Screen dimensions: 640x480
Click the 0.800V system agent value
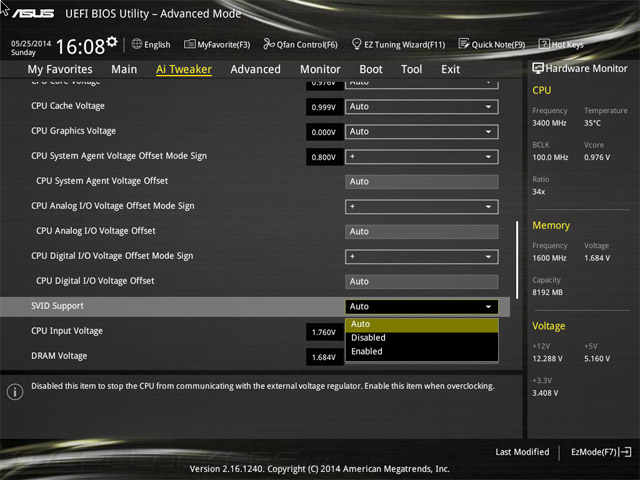point(324,158)
